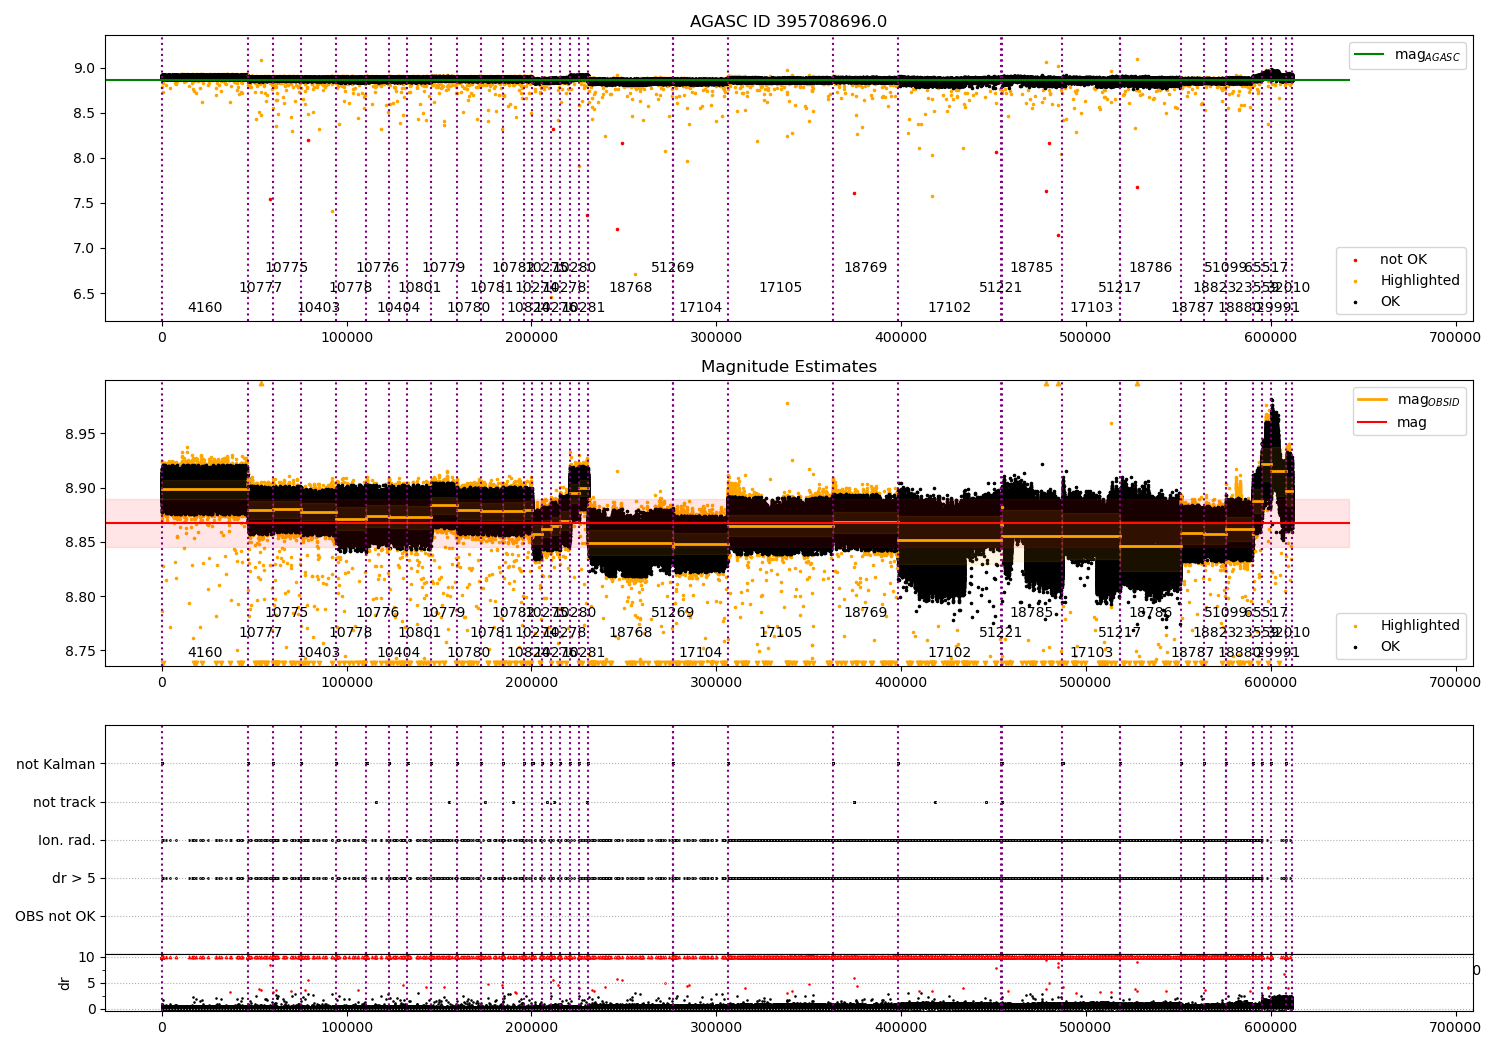Click the 500000 x-axis tick of Magnitude Estimates plot
This screenshot has width=1500, height=1050.
[1086, 683]
